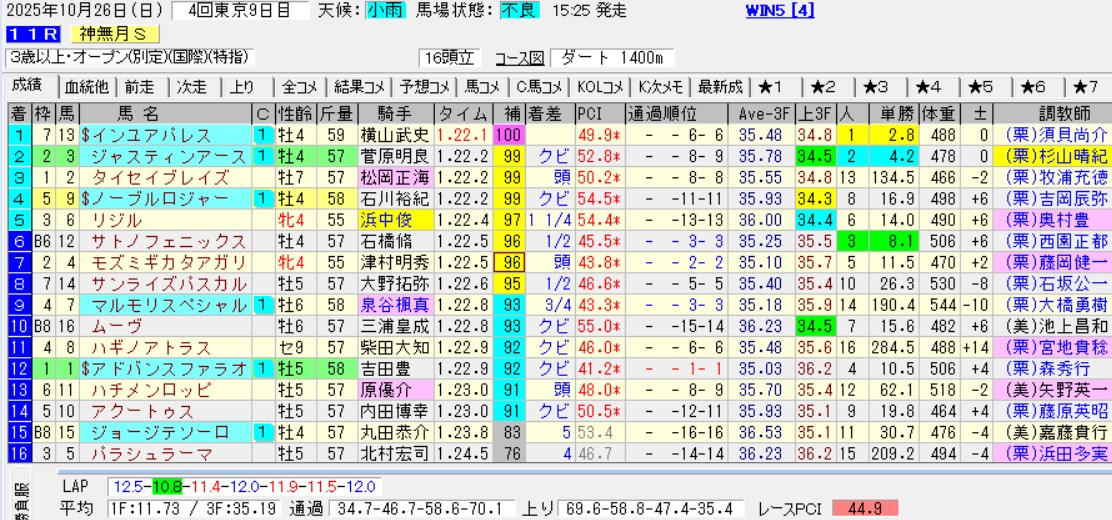Open the コース図 course map link

pos(518,58)
